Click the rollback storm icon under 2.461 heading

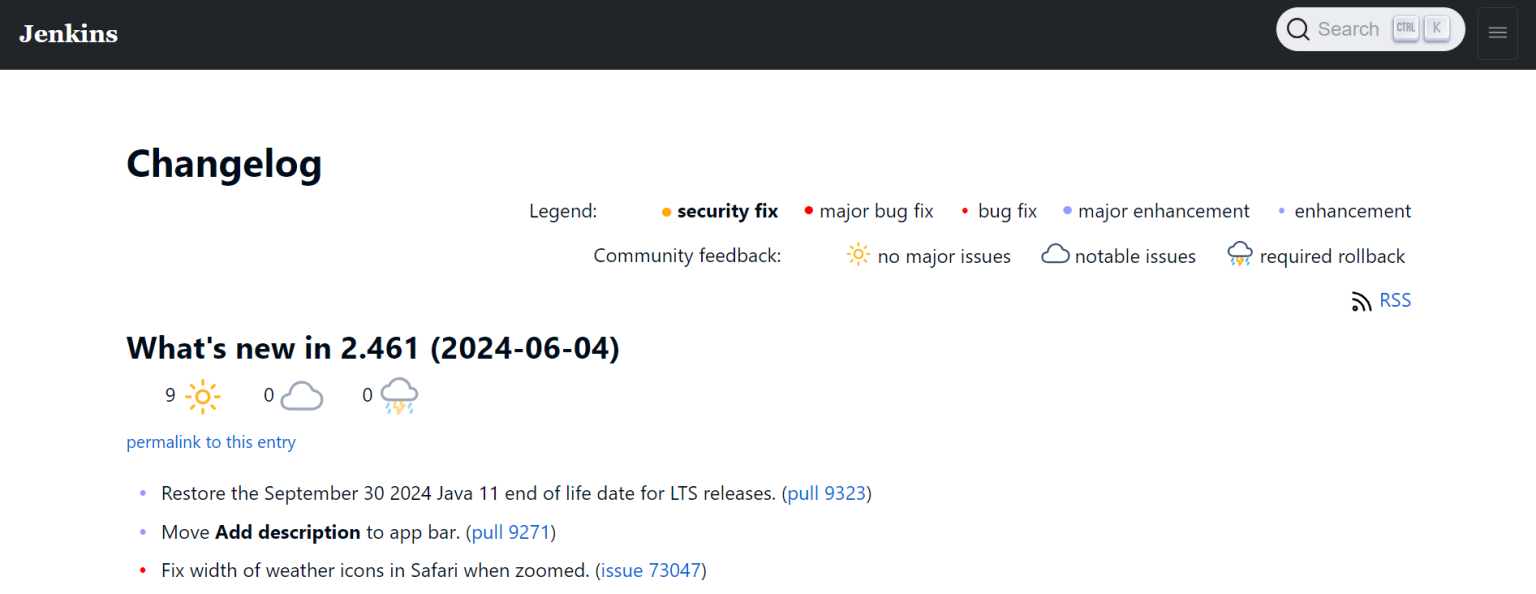point(398,394)
